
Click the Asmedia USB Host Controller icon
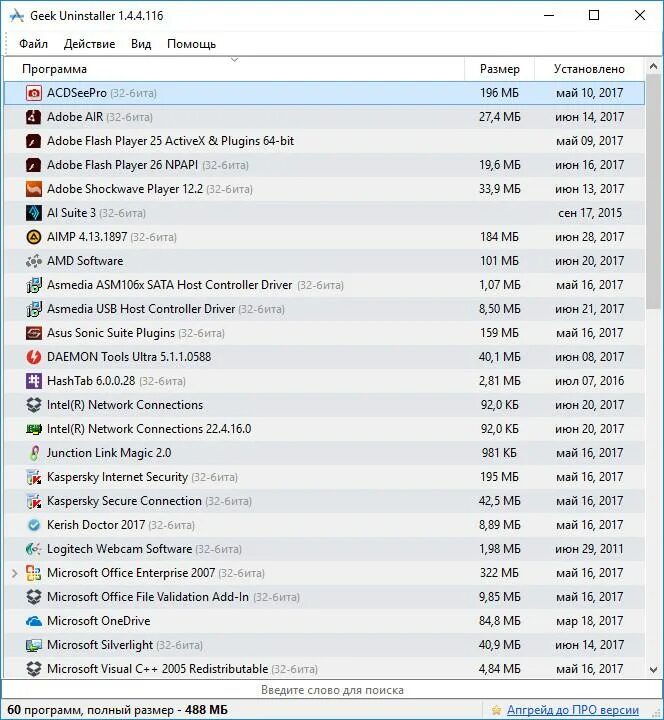click(x=34, y=309)
